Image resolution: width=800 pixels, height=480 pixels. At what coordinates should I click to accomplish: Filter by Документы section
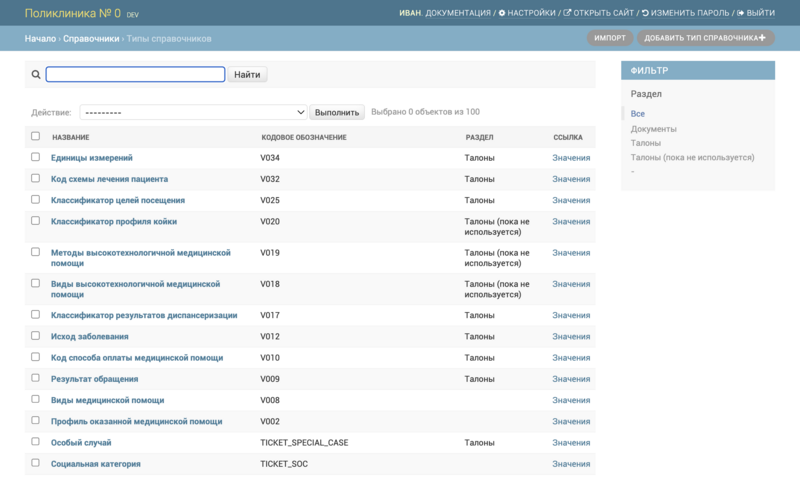tap(654, 129)
